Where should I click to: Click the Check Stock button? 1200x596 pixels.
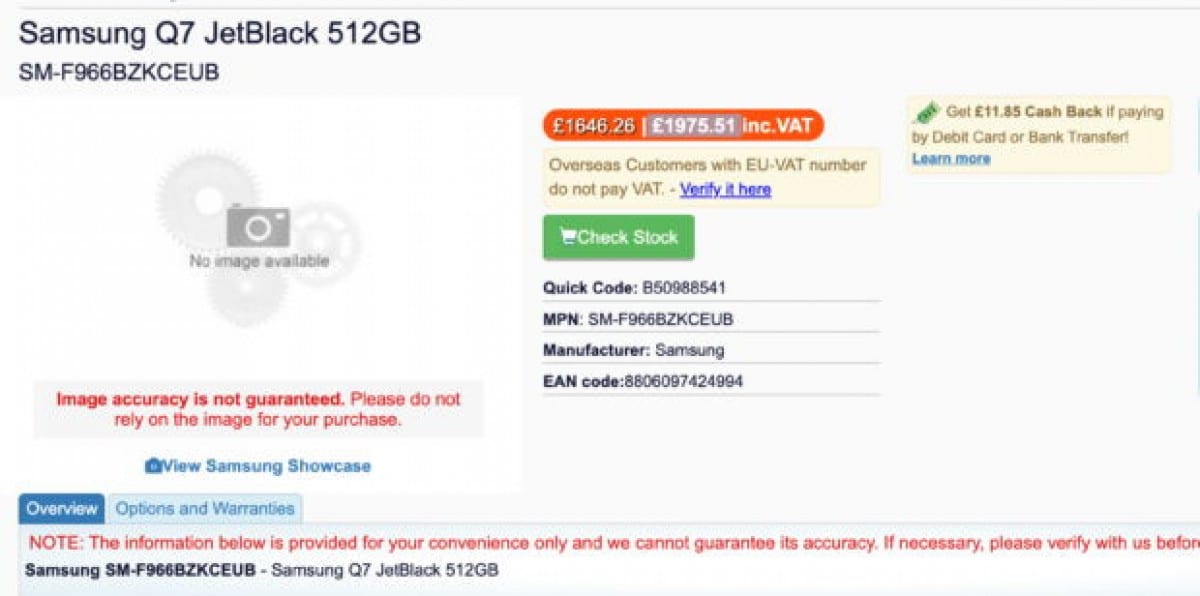pyautogui.click(x=618, y=238)
